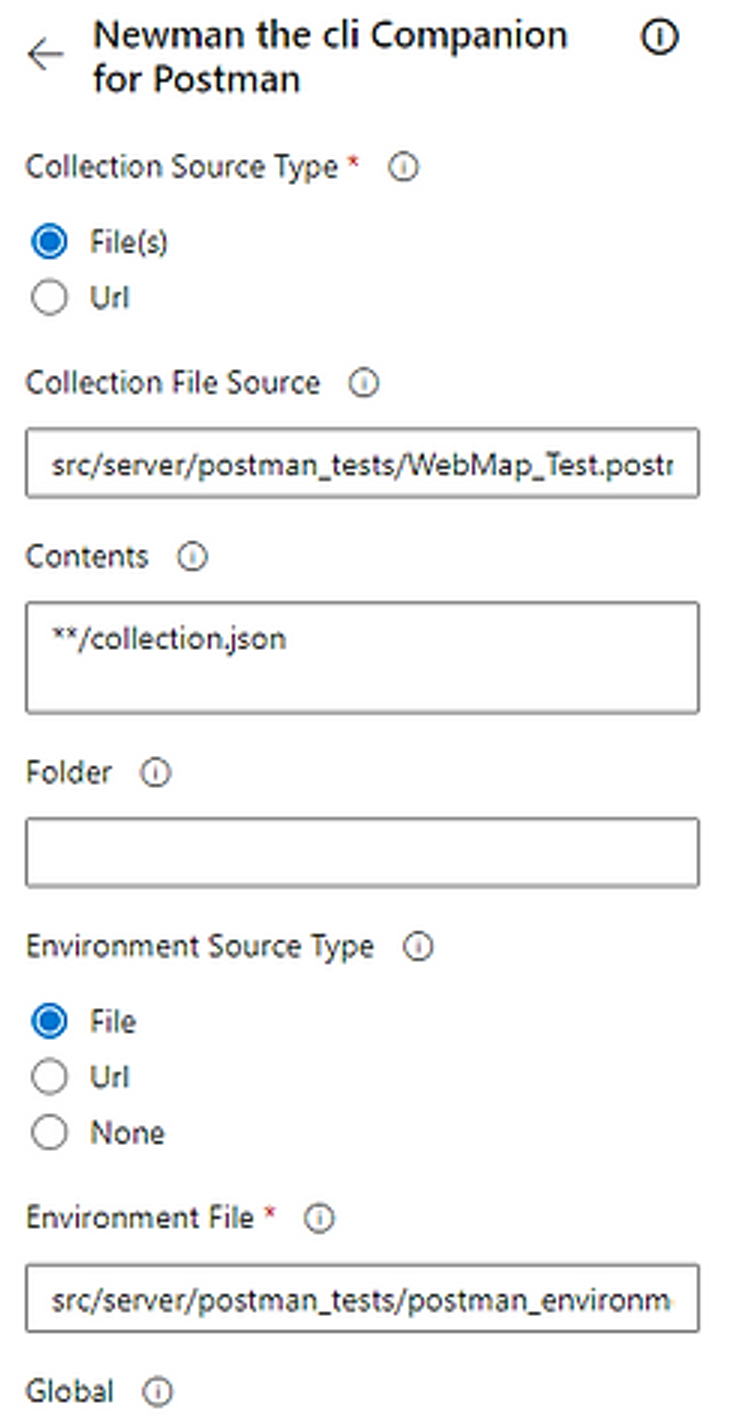
Task: Show info tooltip for Contents
Action: (x=191, y=557)
